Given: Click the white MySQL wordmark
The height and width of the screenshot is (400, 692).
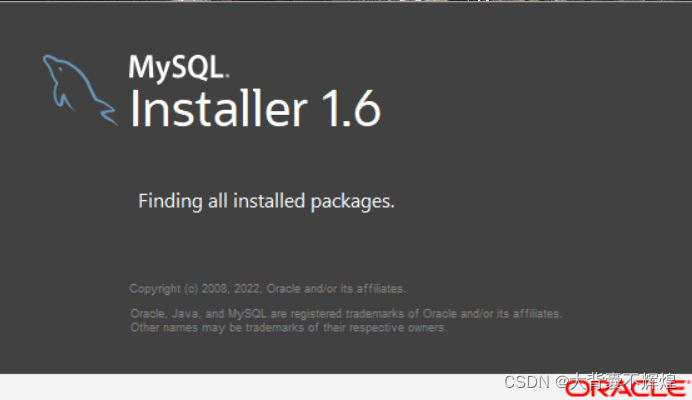Looking at the screenshot, I should [x=177, y=68].
